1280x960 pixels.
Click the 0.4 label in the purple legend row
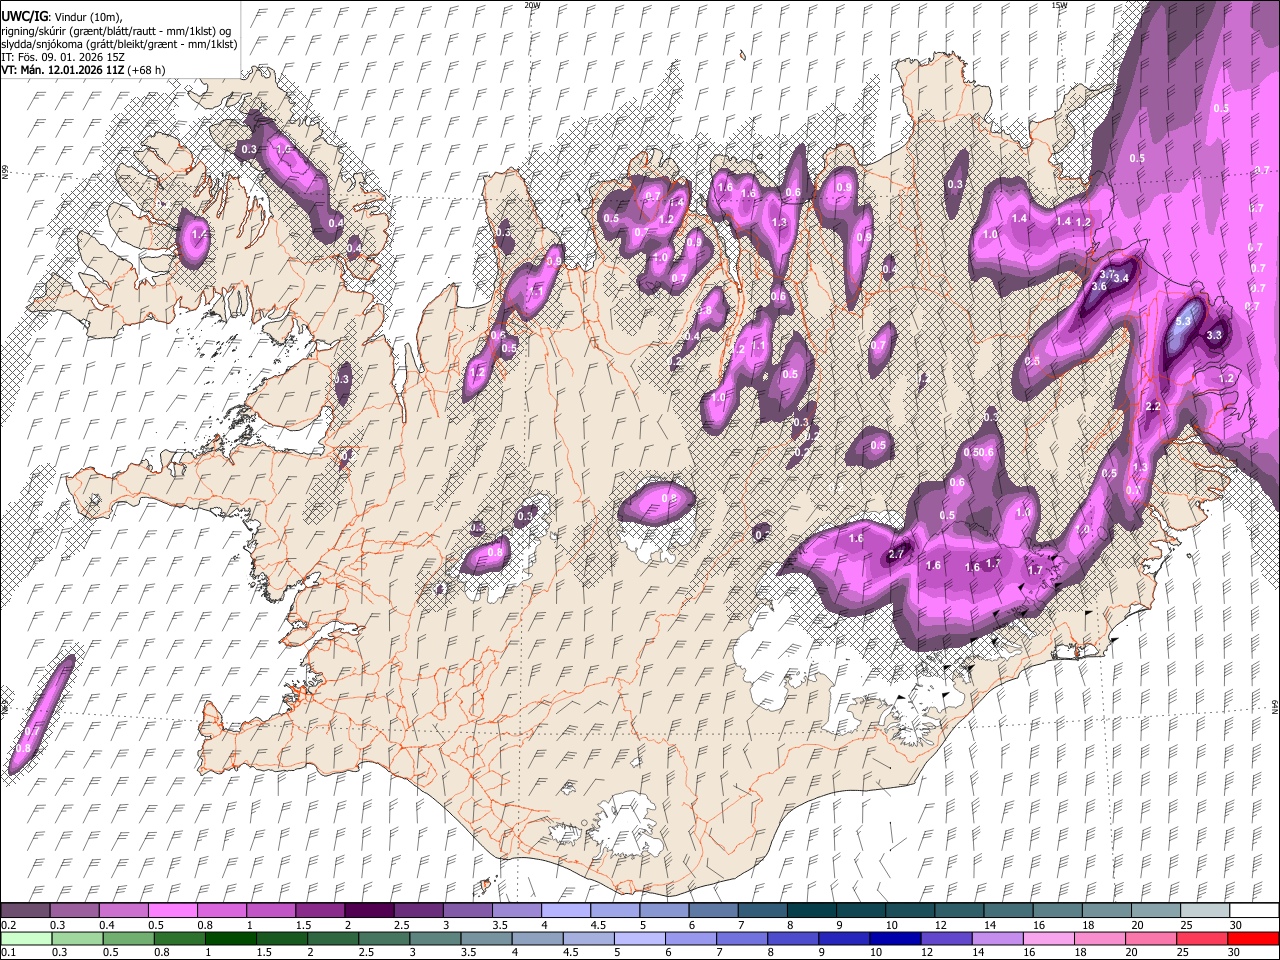(107, 925)
